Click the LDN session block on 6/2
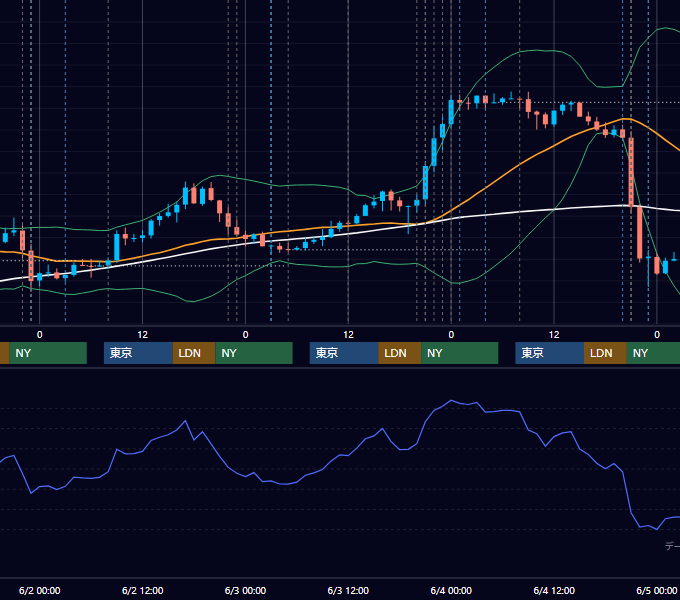Screen dimensions: 680x600 click(x=194, y=353)
